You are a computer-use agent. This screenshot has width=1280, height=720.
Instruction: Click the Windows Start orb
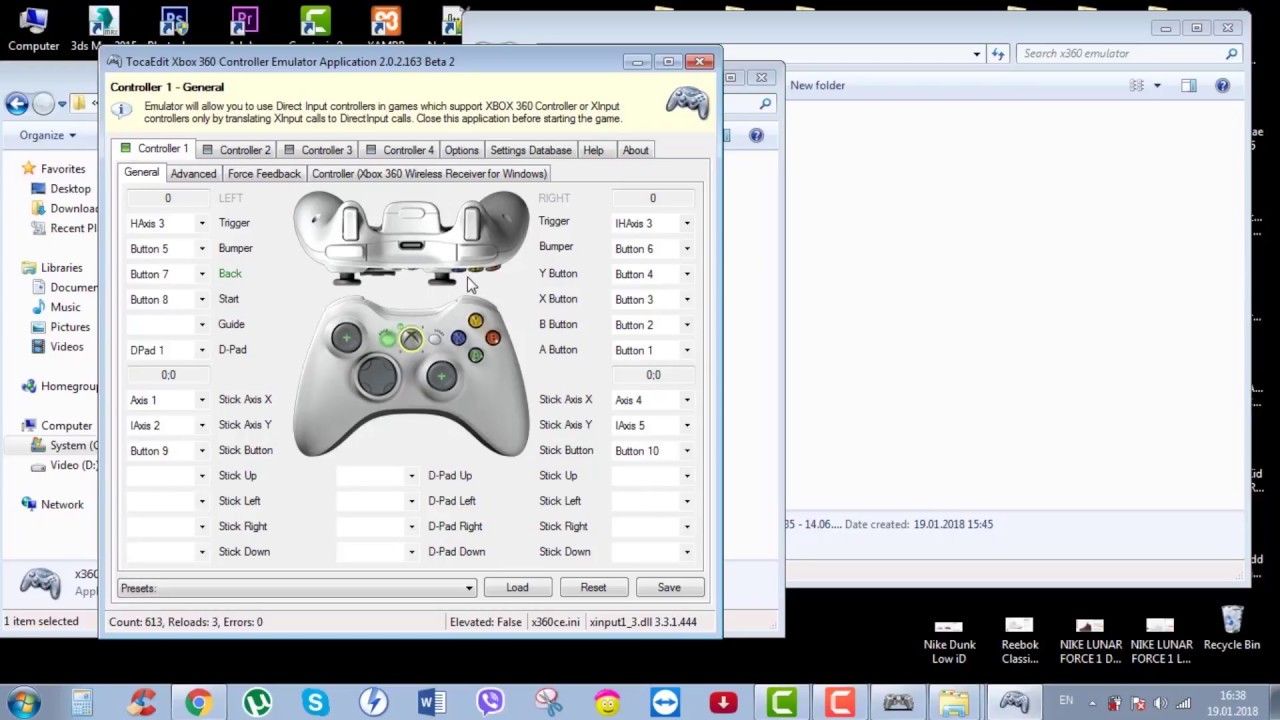point(24,702)
